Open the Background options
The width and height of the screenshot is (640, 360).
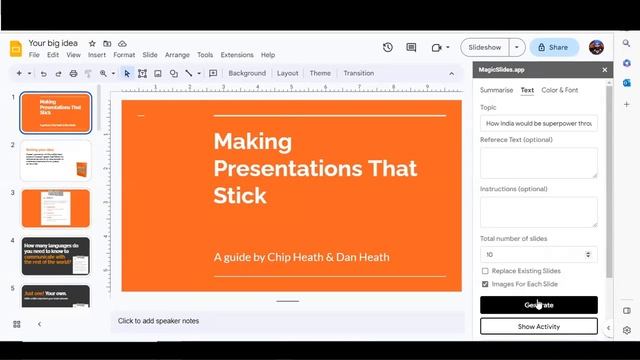(x=247, y=73)
